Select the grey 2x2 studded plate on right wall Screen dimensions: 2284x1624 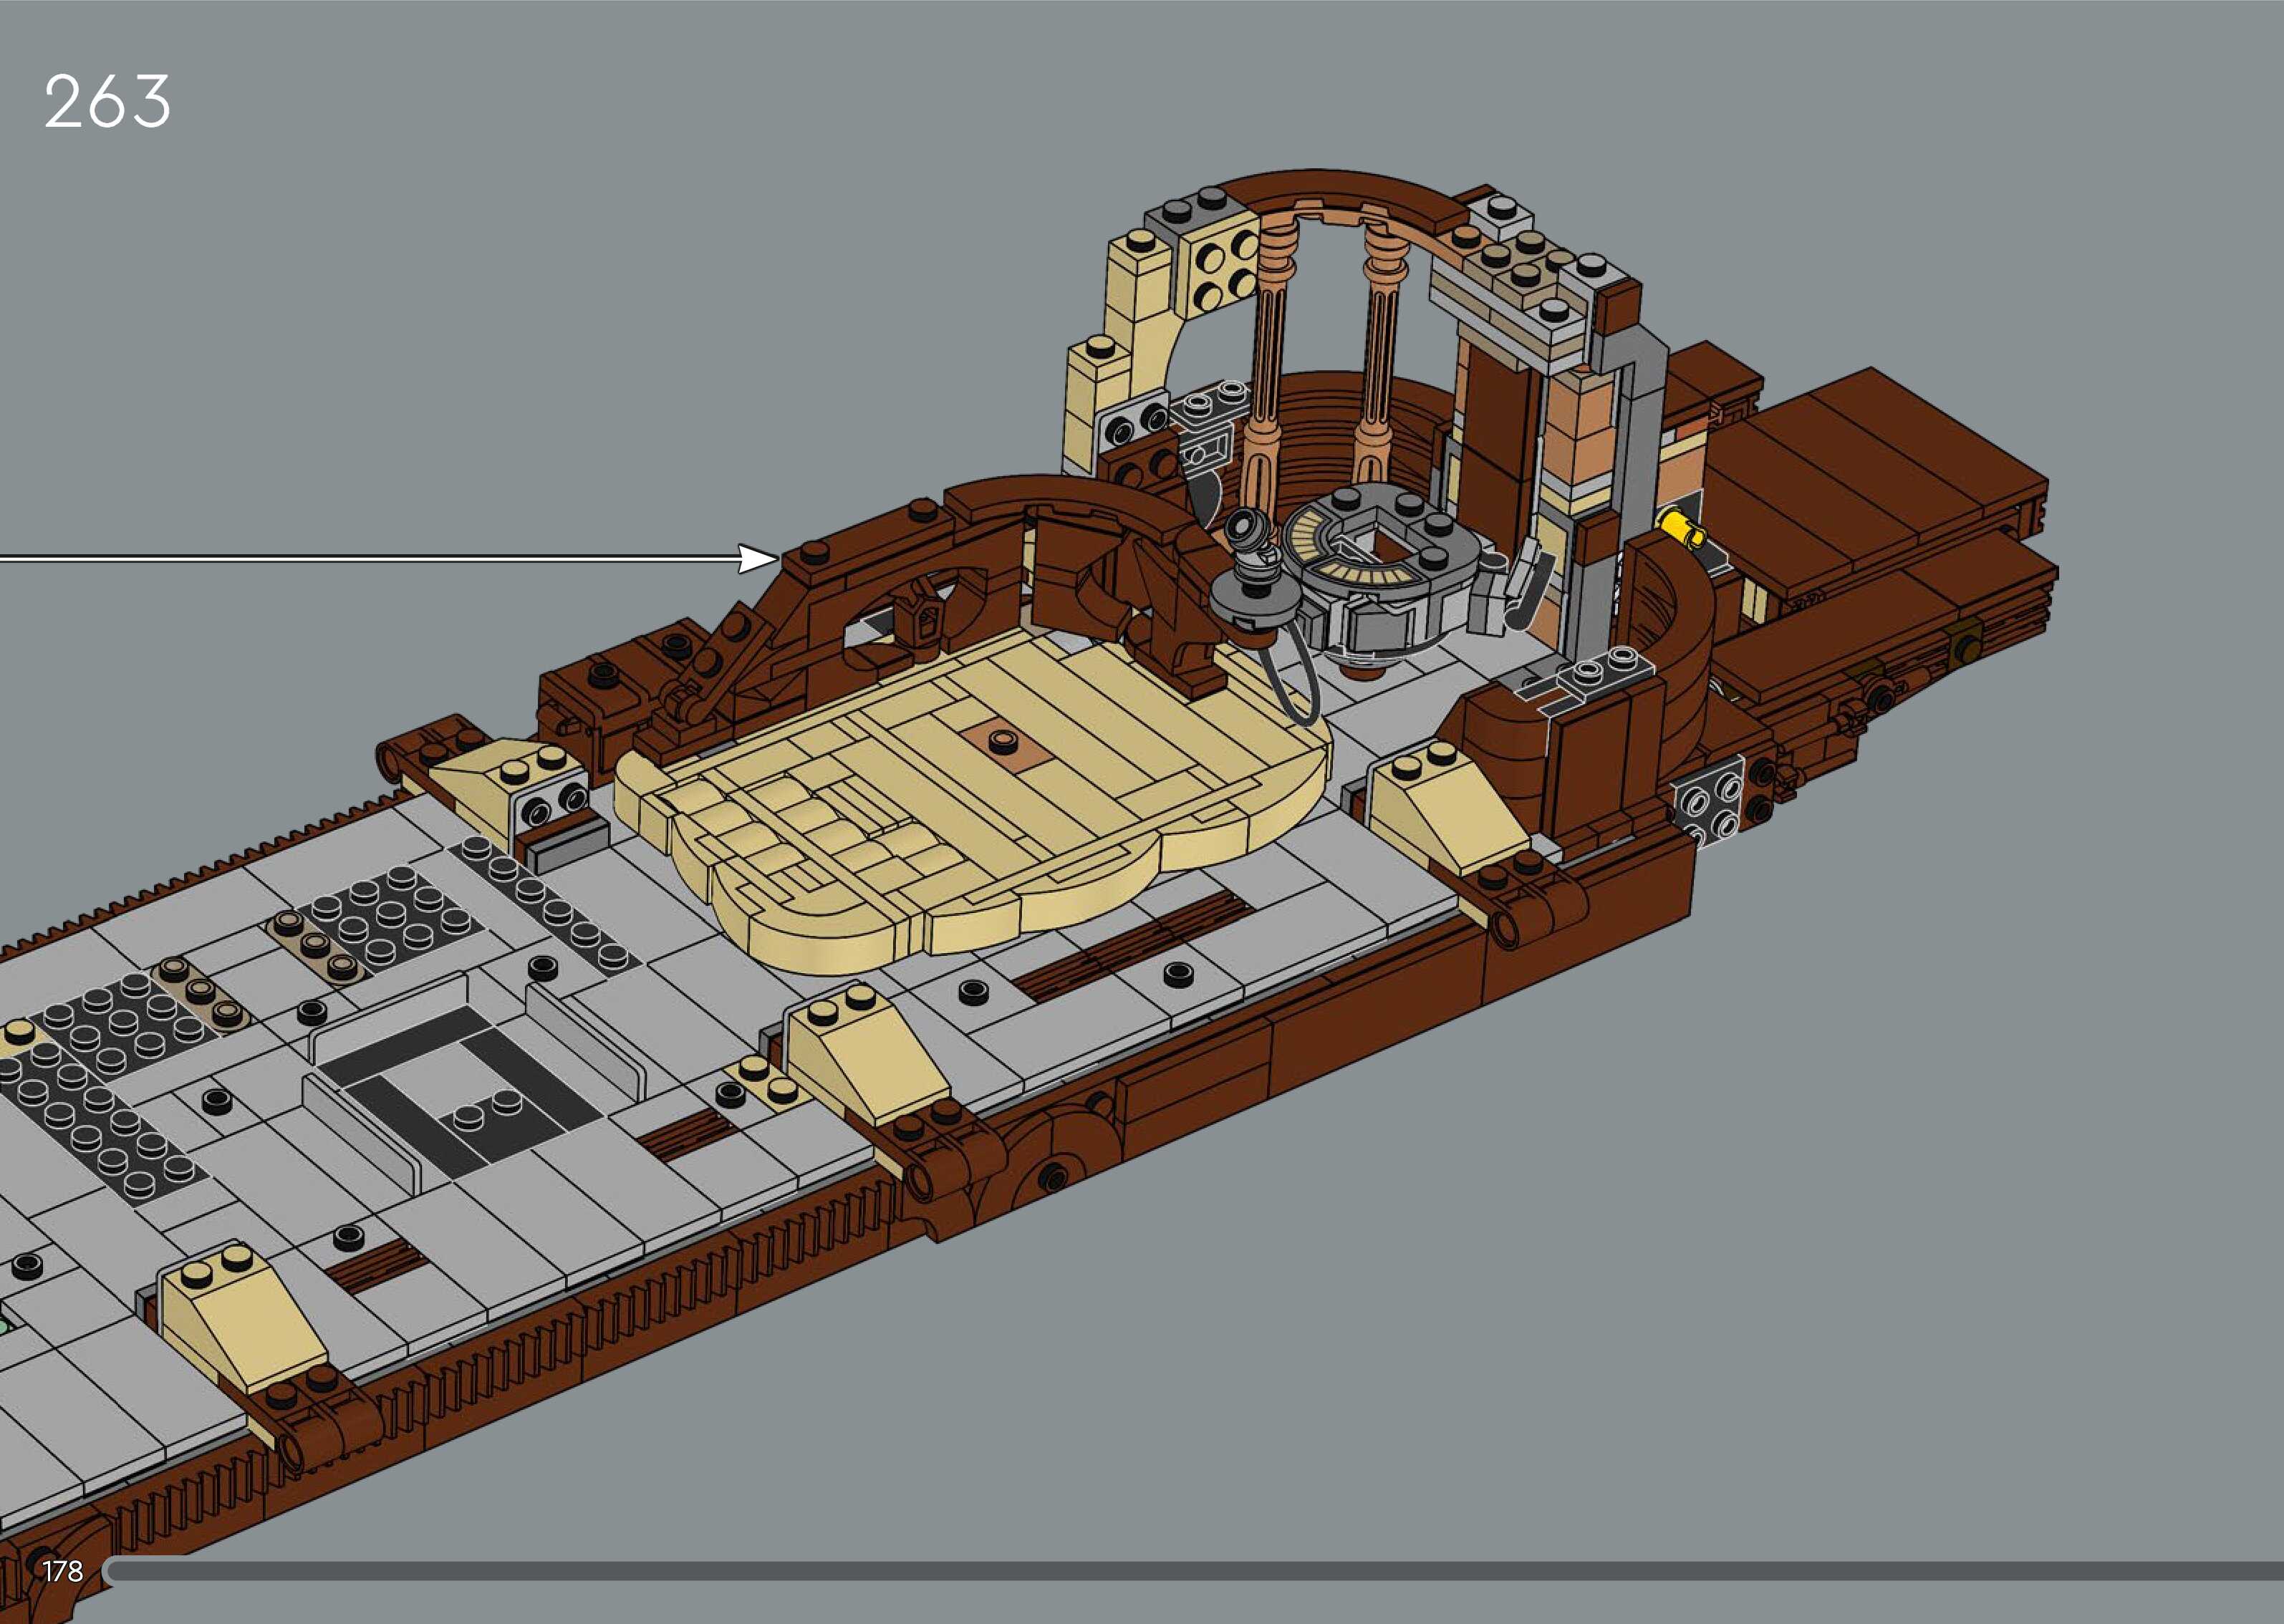click(1712, 807)
